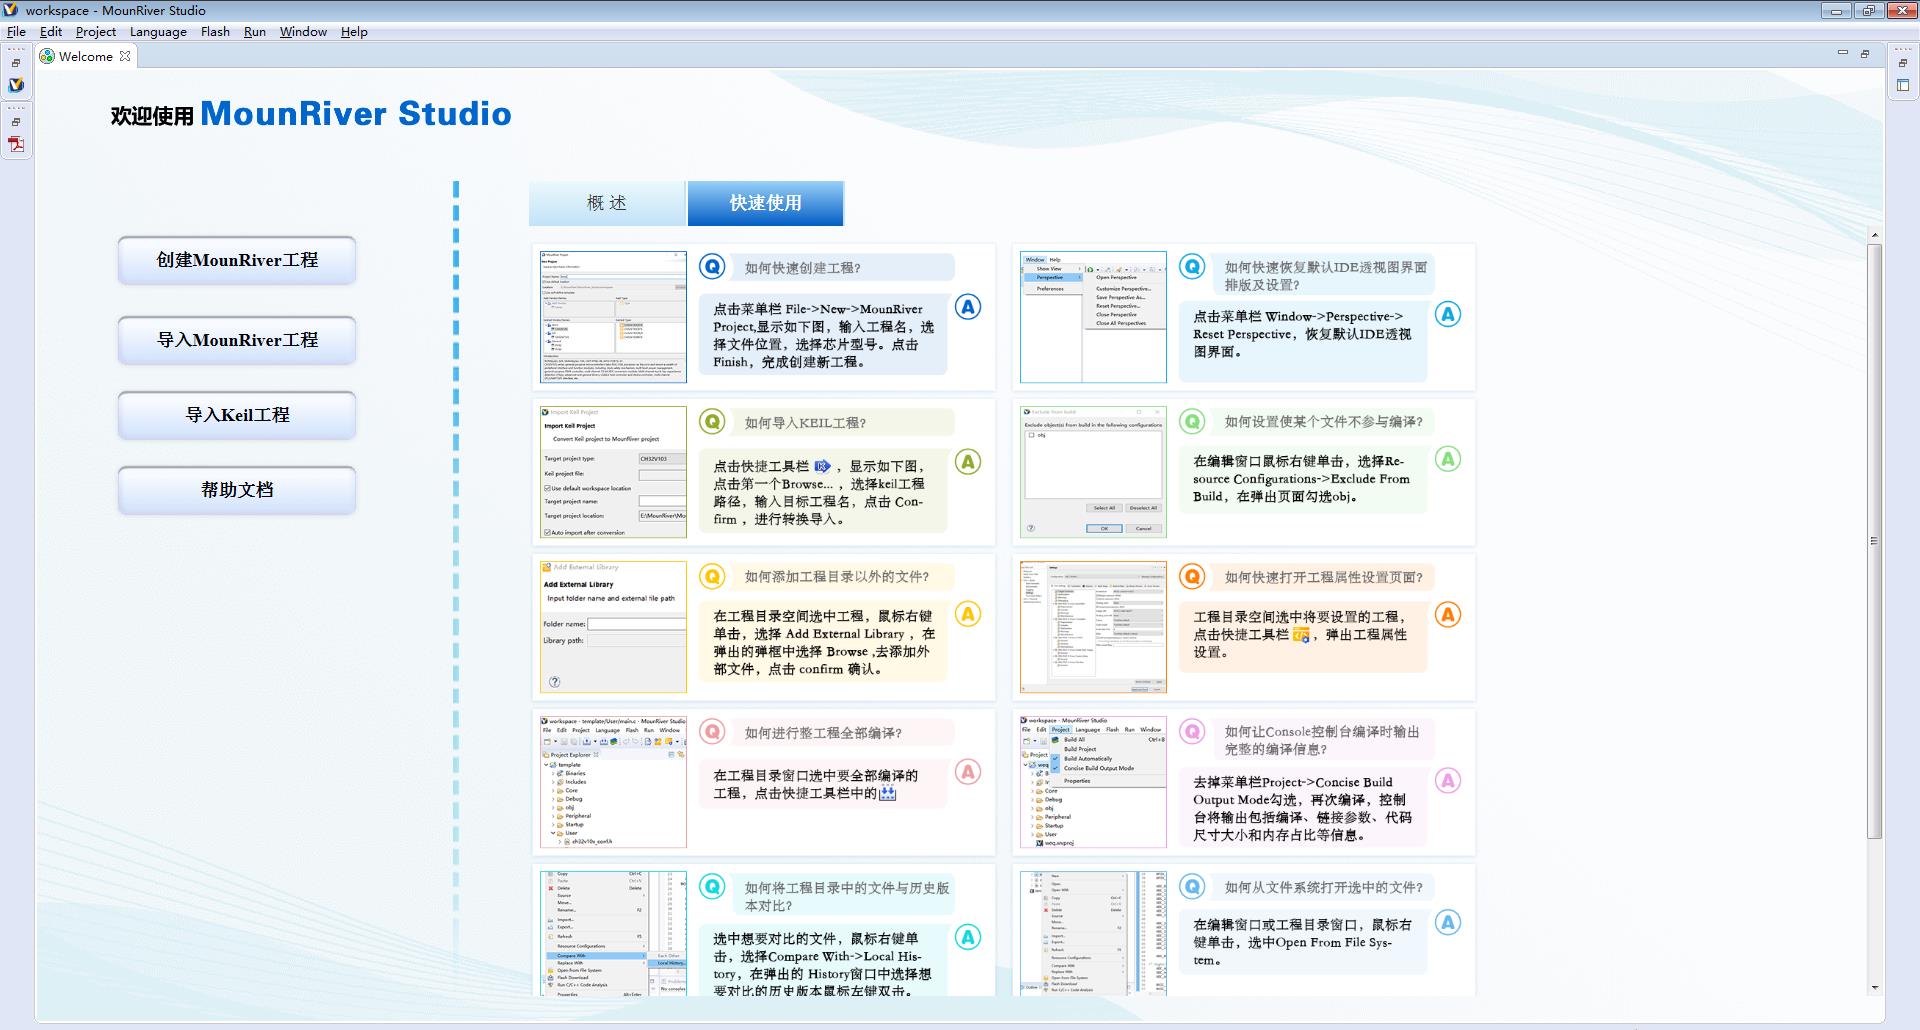Click the A badge beside the File->New->MounRiver Project answer
This screenshot has height=1030, width=1920.
coord(968,307)
